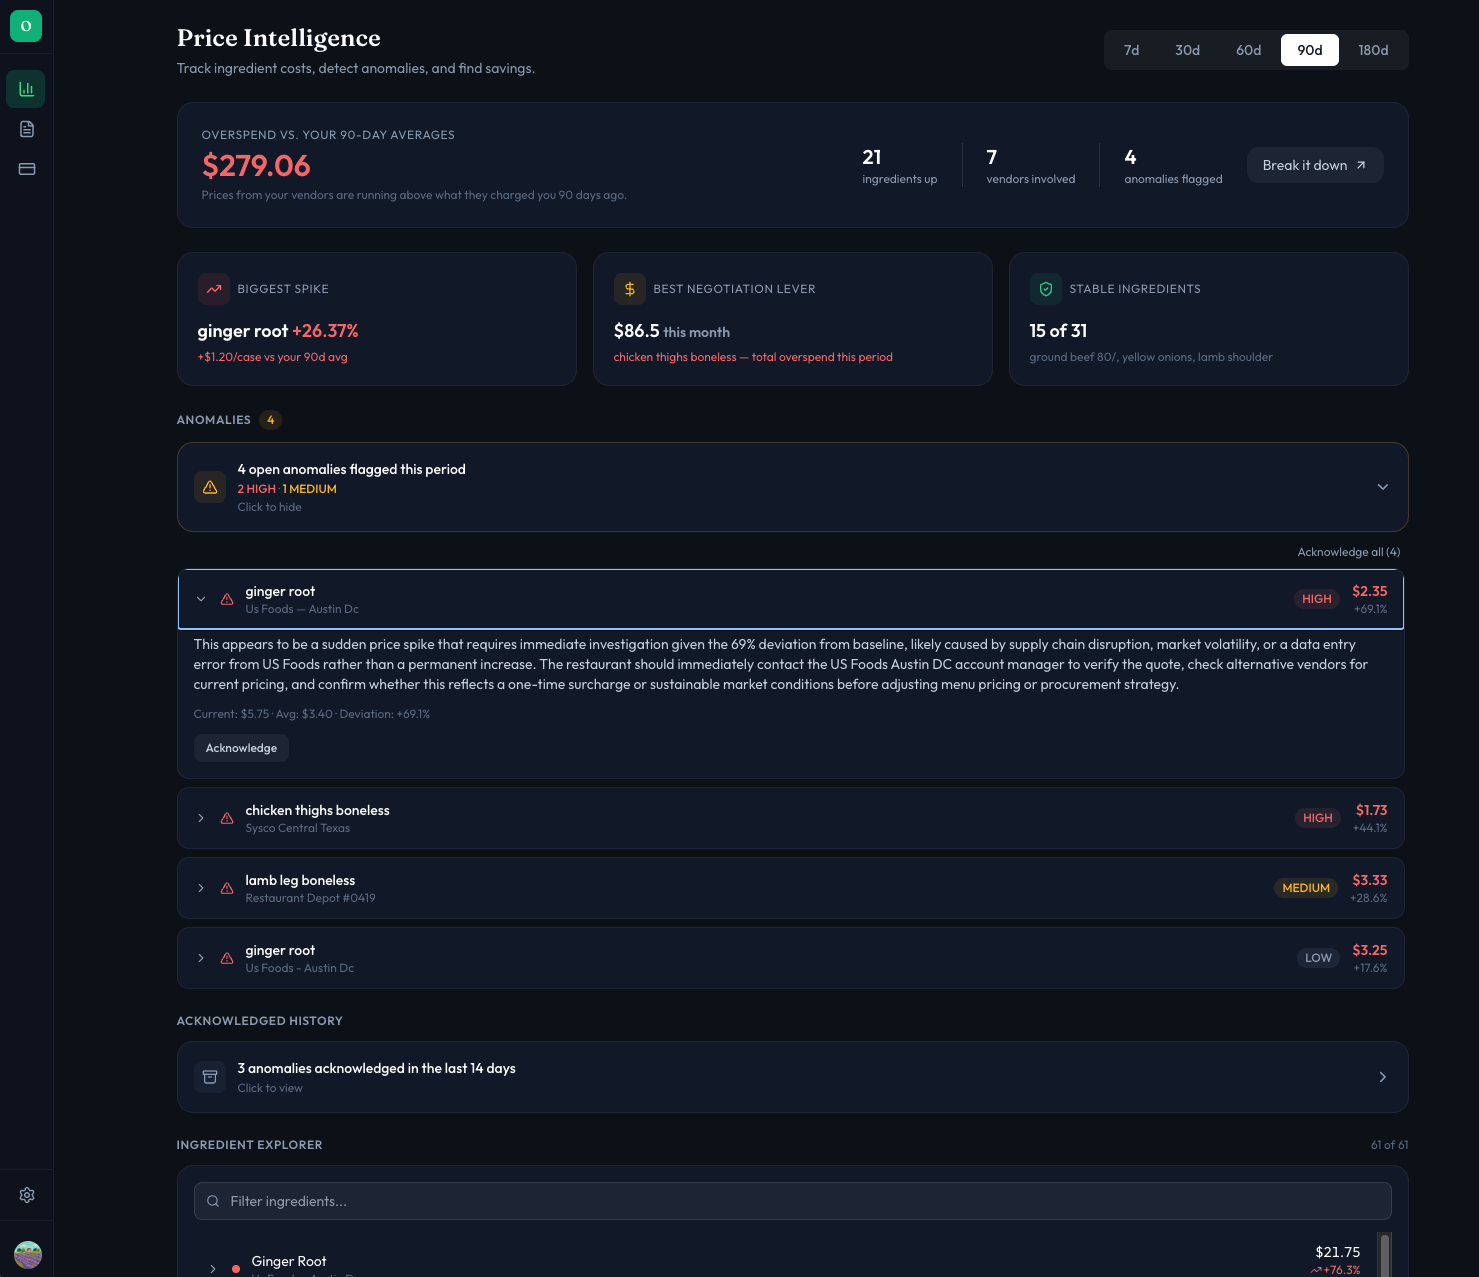Click the HIGH badge on the $2.35 ginger root row
This screenshot has height=1277, width=1479.
(1317, 599)
